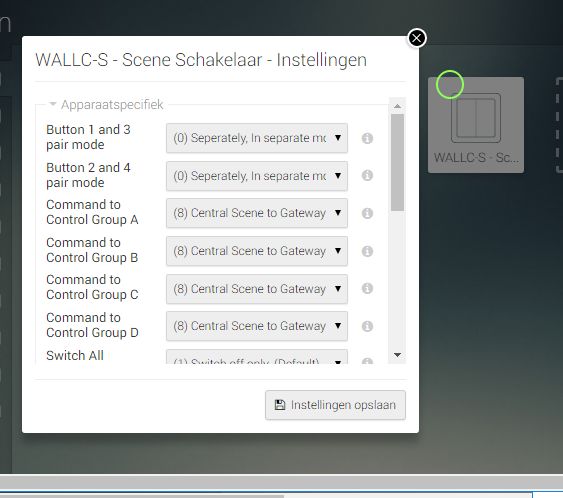Screen dimensions: 563x498
Task: Show info for Control Group C command
Action: tap(367, 288)
